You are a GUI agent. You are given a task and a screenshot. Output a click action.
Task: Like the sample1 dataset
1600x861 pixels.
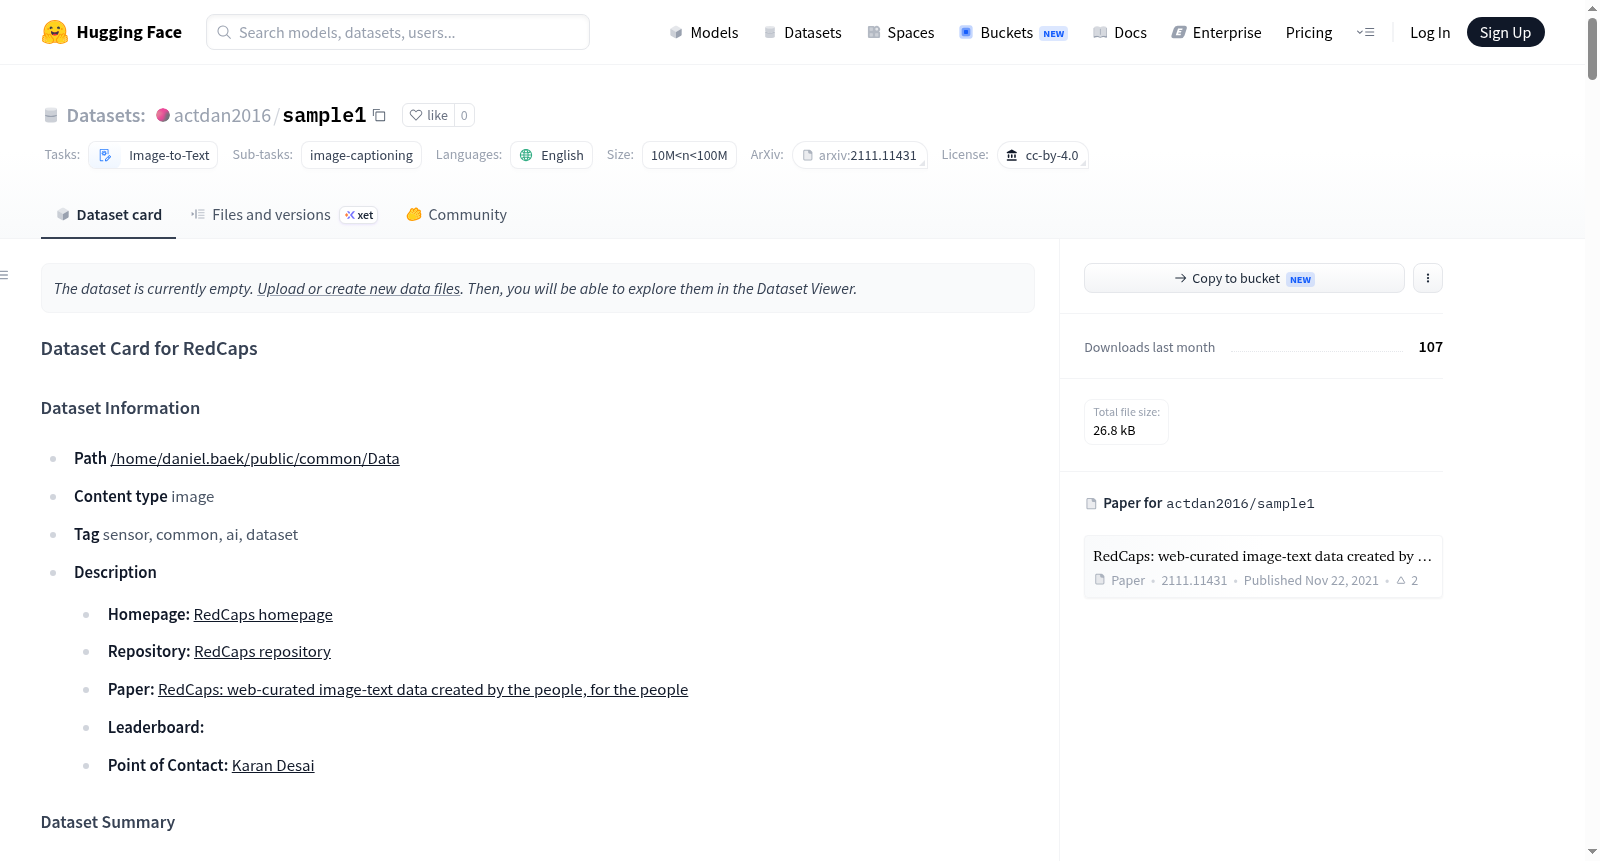[x=429, y=115]
